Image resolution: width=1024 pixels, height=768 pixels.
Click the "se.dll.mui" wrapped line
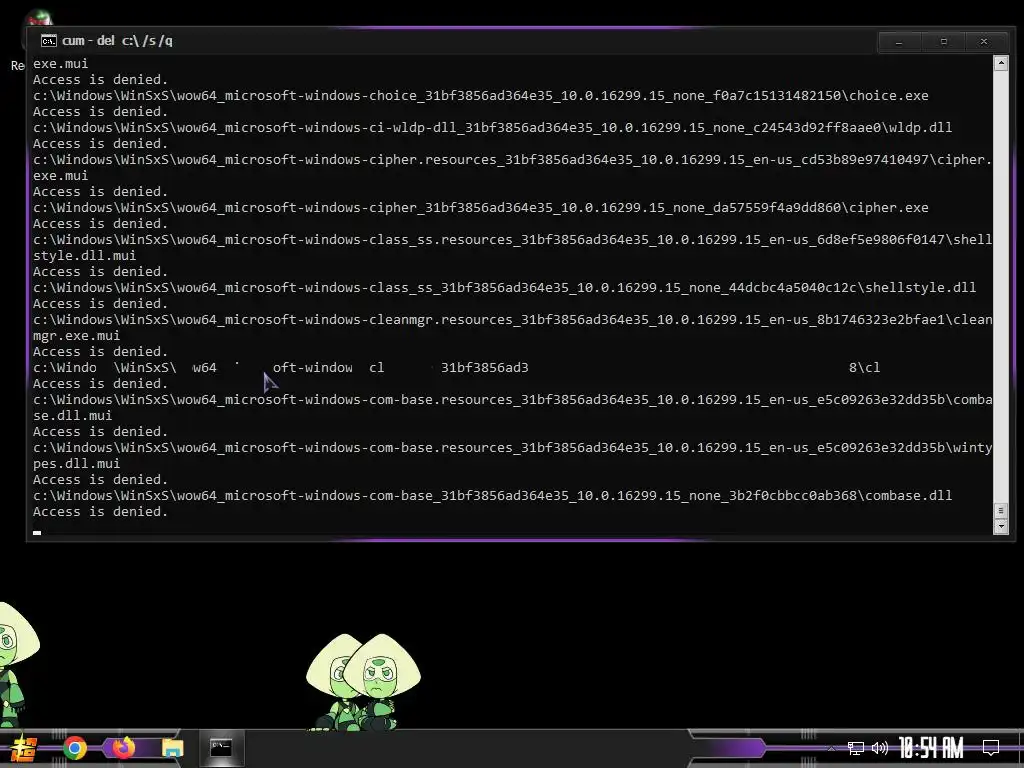coord(72,415)
